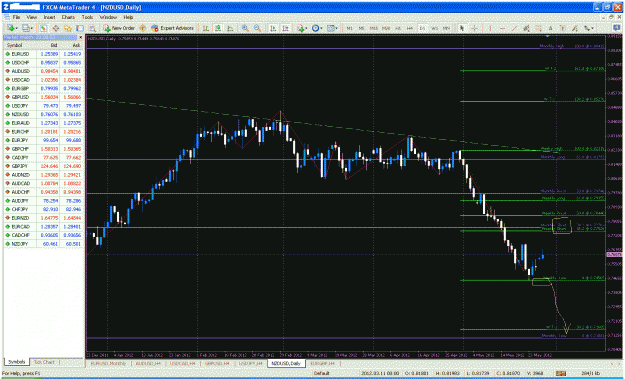Open the Indicators list icon
The height and width of the screenshot is (379, 625).
[300, 28]
